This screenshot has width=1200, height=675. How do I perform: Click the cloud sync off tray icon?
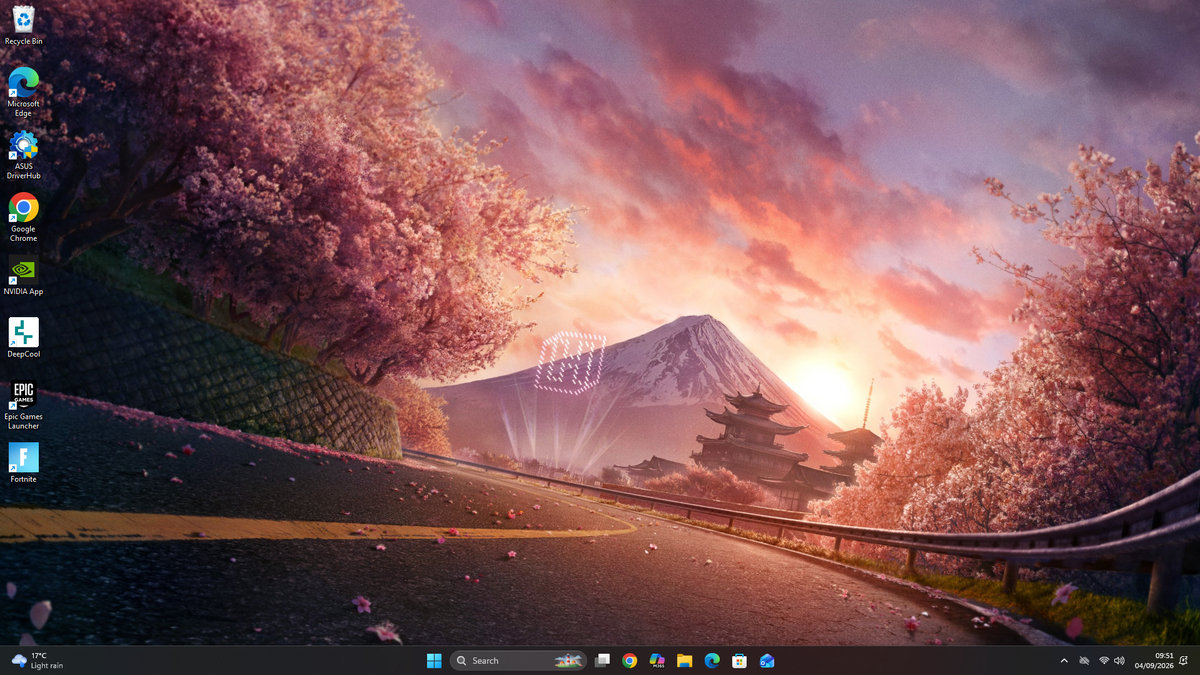coord(1084,660)
